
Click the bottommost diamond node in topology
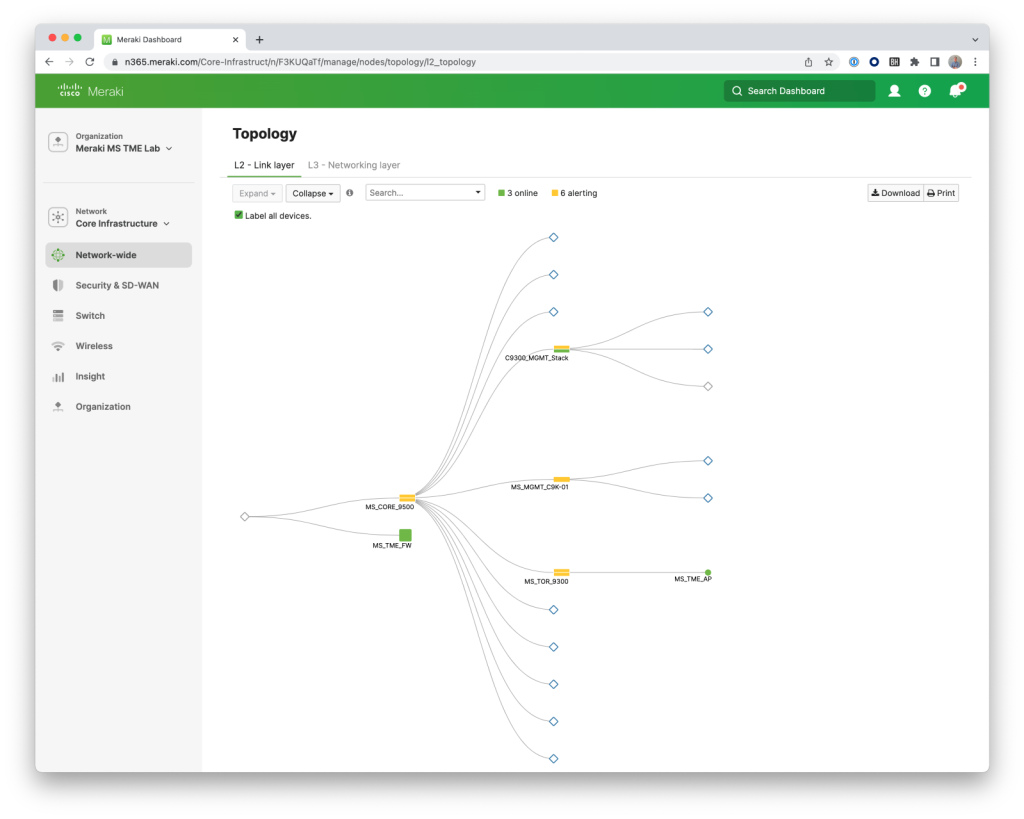[x=553, y=758]
